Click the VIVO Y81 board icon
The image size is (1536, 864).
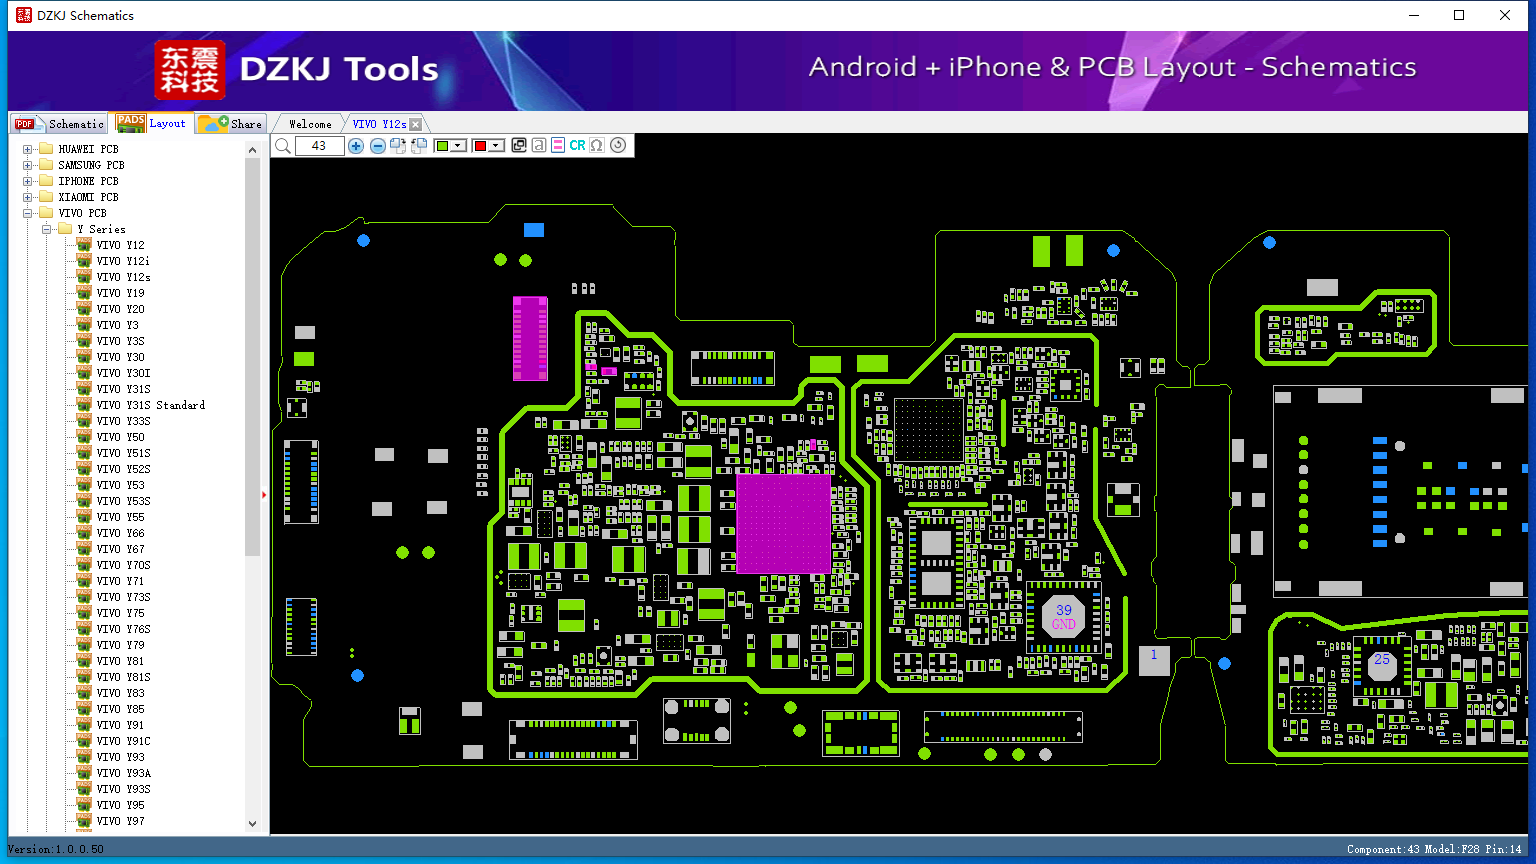pos(84,661)
